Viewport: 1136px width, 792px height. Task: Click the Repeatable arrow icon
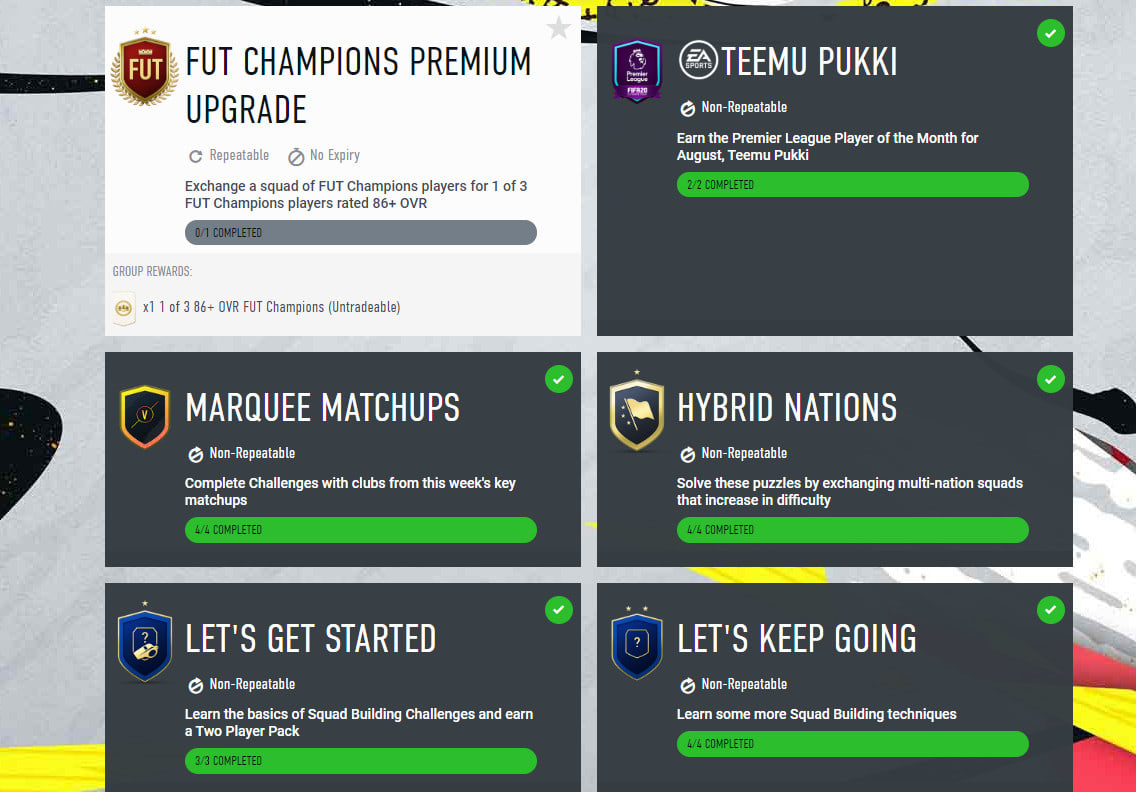pos(195,157)
